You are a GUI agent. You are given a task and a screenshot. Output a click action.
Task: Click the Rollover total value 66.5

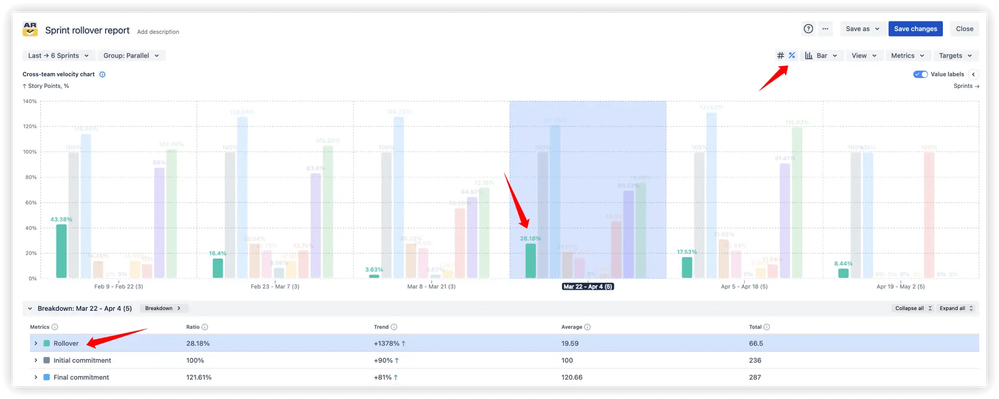pyautogui.click(x=756, y=344)
